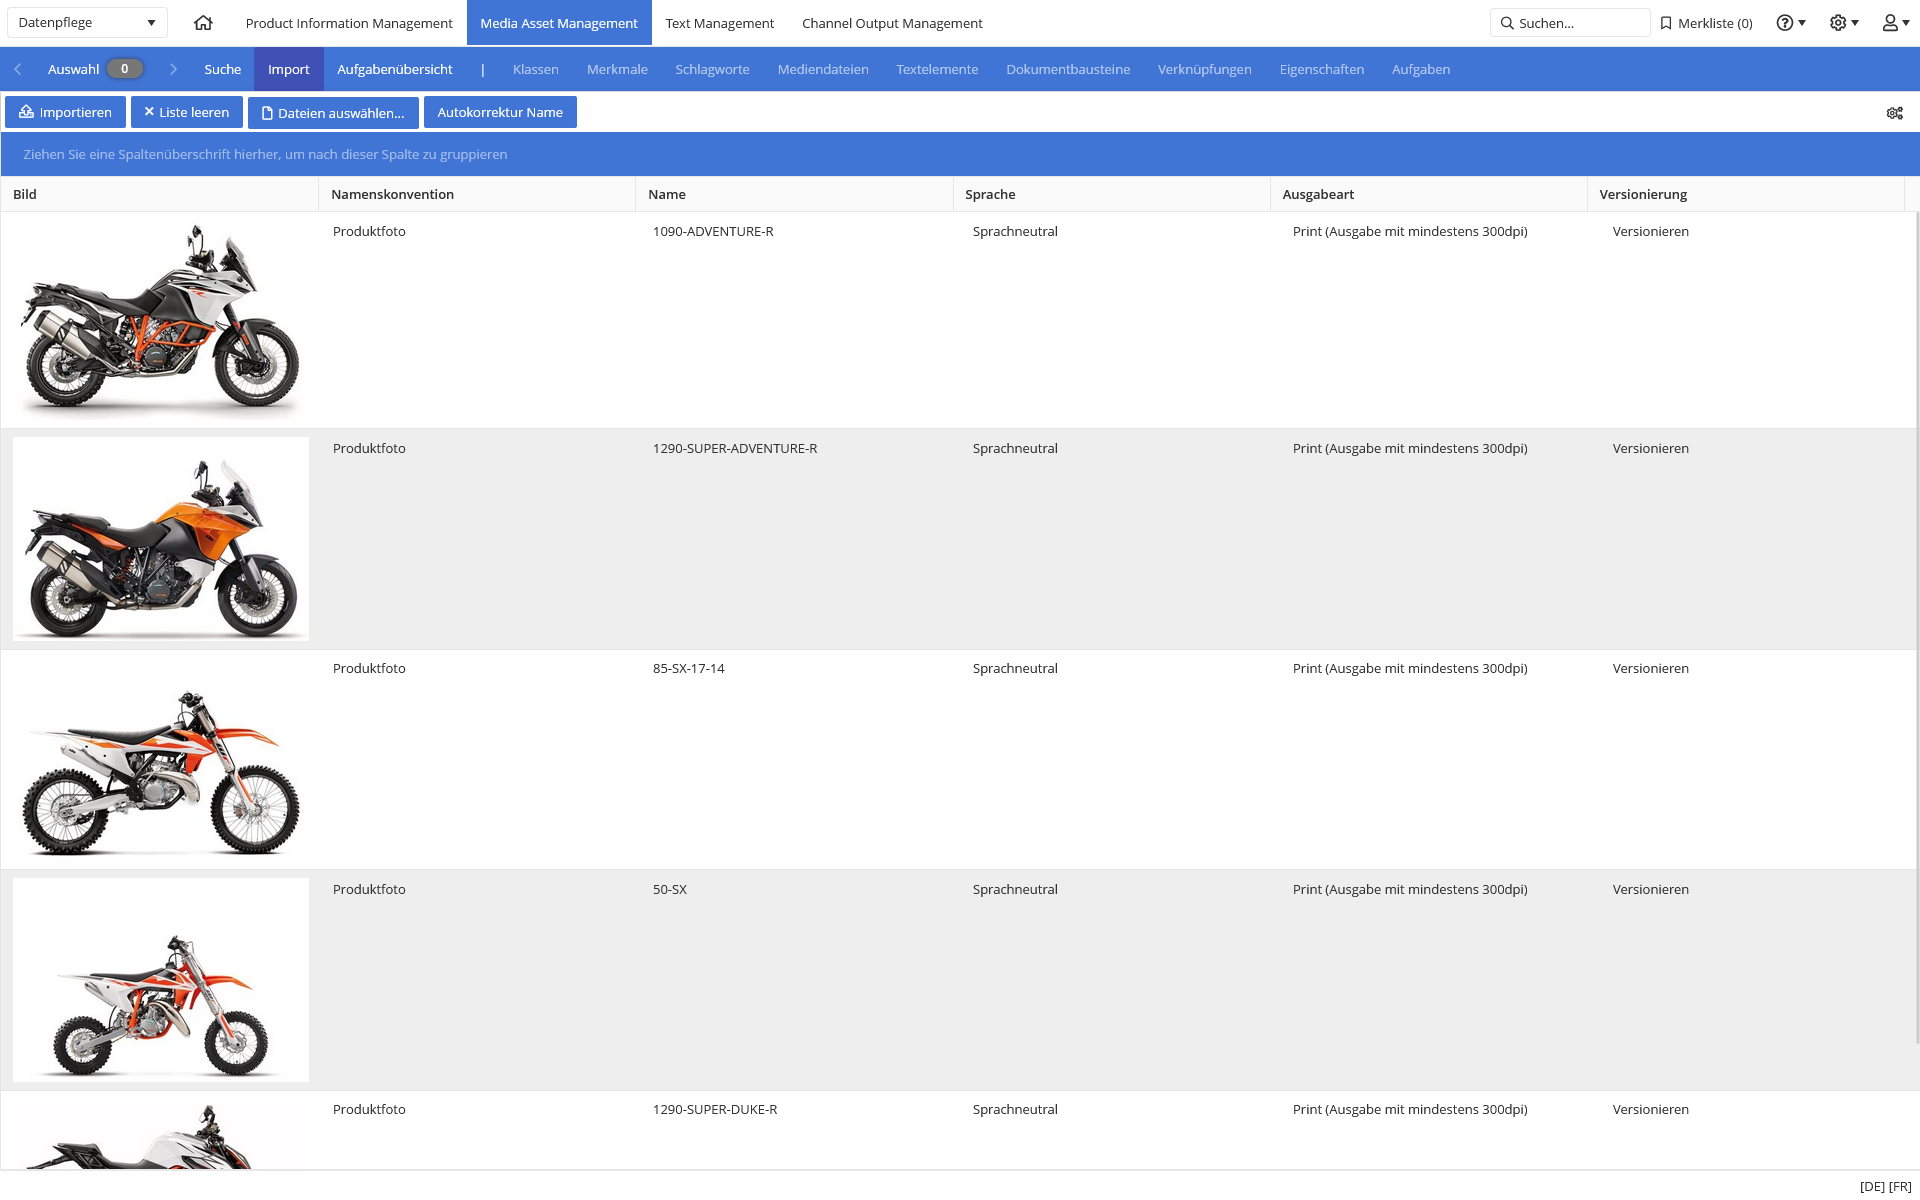Open the user account menu
The width and height of the screenshot is (1920, 1200).
pos(1895,22)
